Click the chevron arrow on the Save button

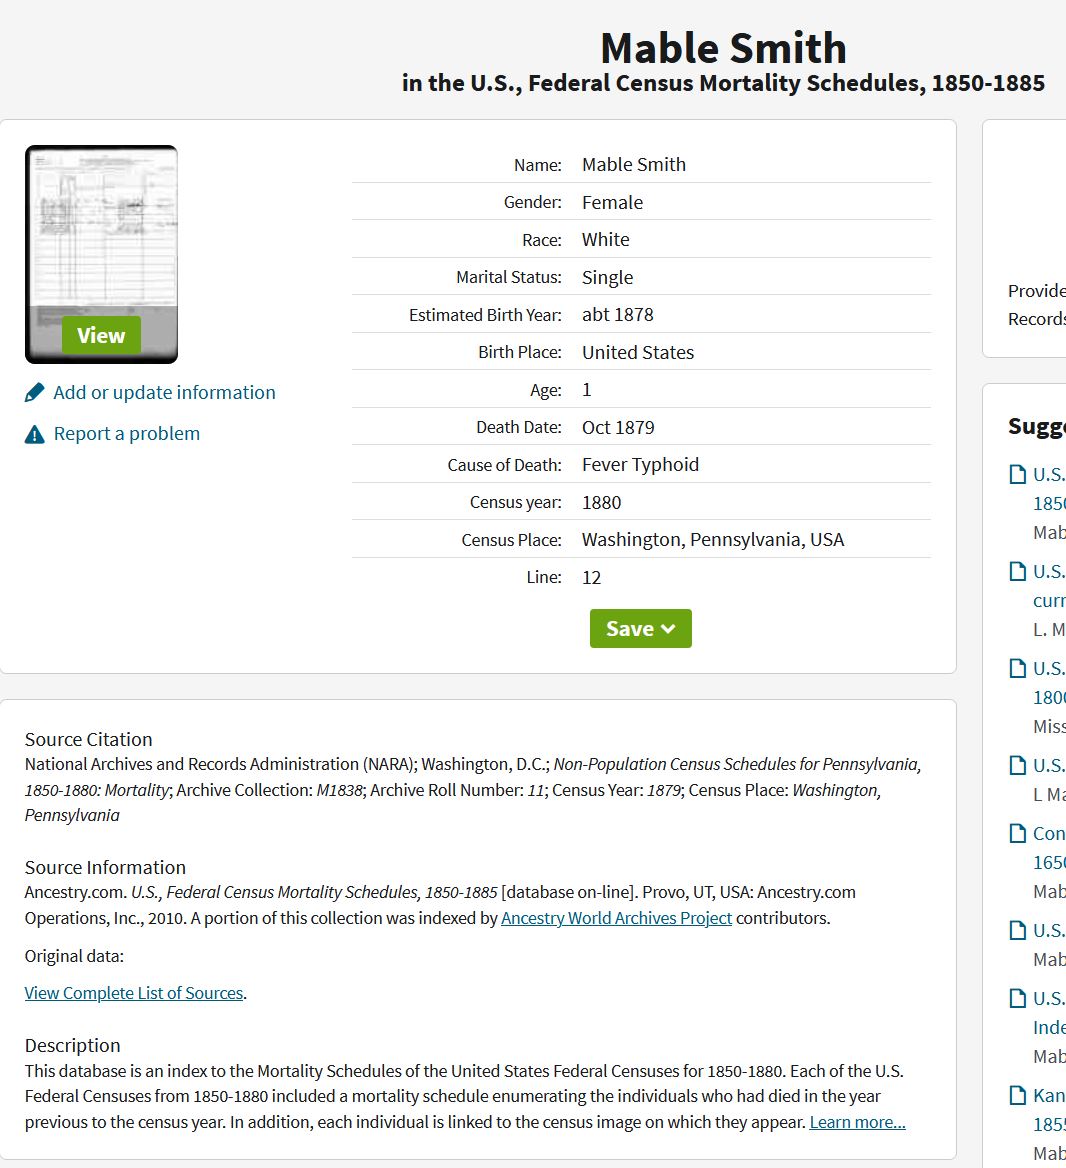[x=668, y=629]
